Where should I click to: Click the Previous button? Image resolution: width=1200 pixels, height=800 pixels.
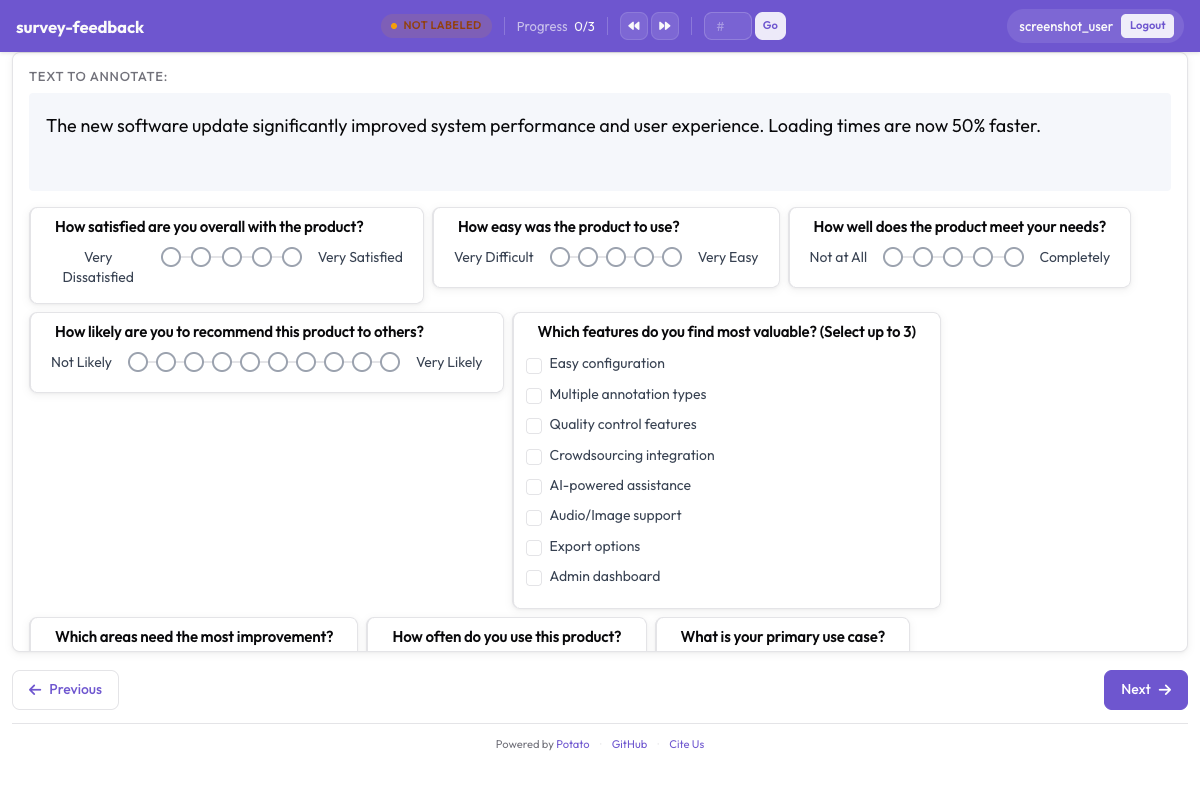click(65, 689)
